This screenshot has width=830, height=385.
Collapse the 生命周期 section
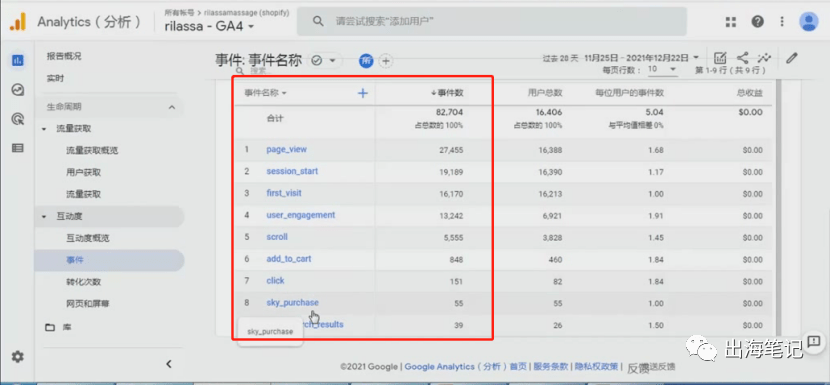click(x=172, y=107)
